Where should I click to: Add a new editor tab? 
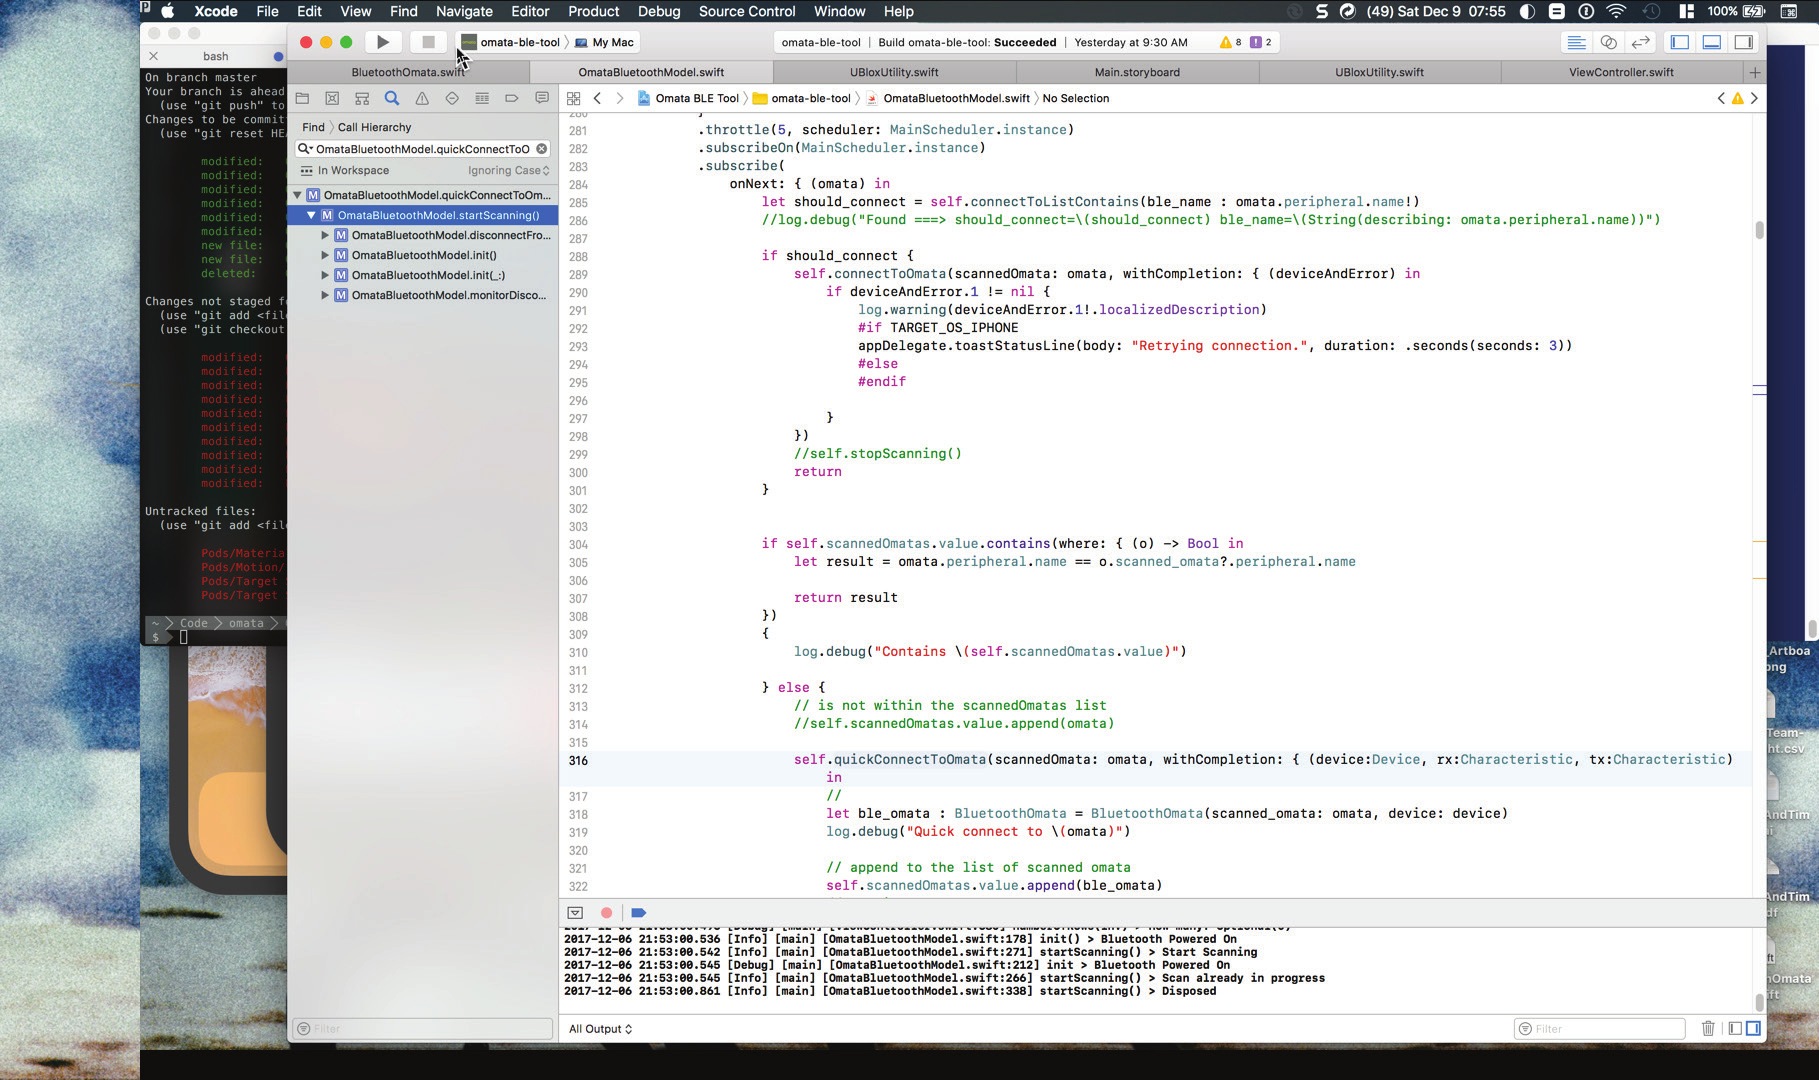1755,72
